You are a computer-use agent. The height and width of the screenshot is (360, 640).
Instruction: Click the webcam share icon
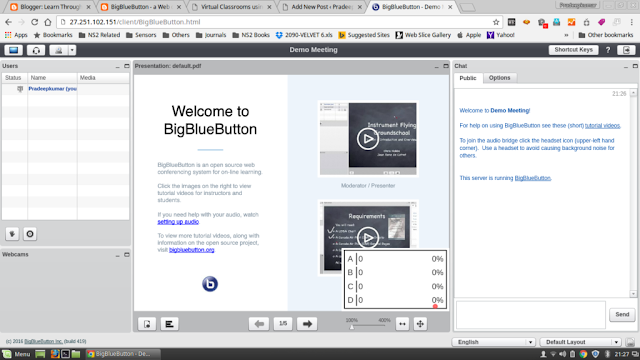59,50
